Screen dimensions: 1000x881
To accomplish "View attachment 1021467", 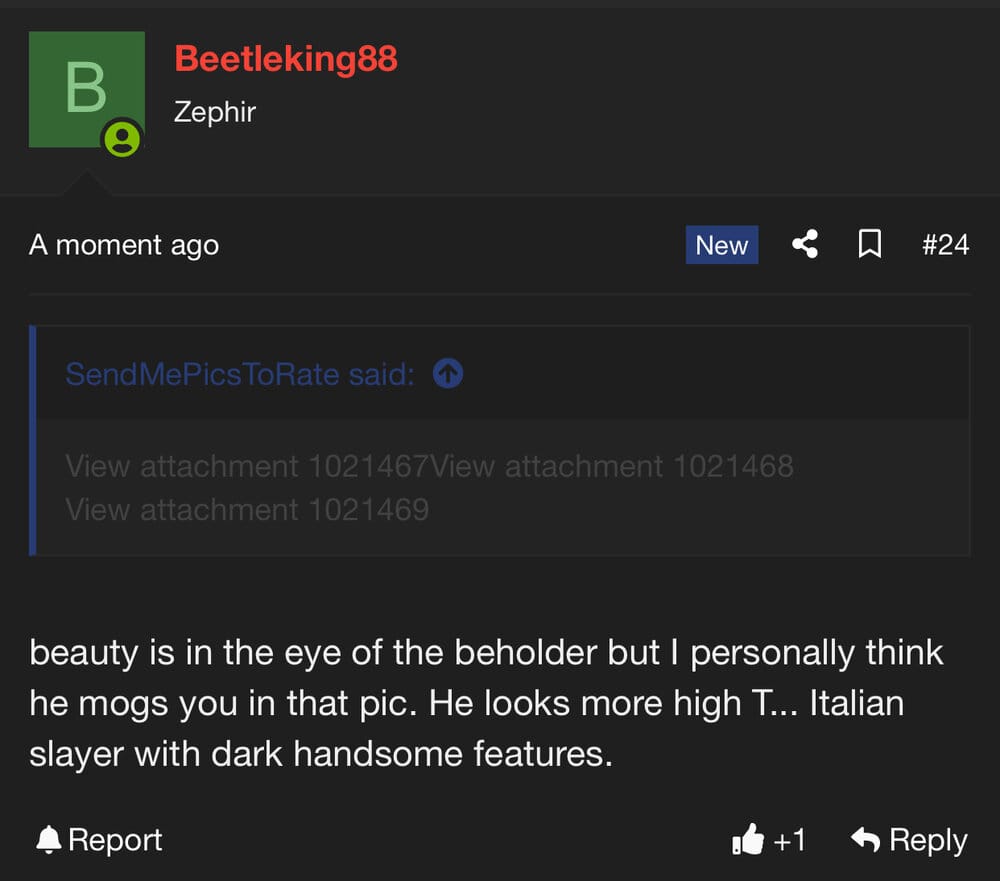I will coord(247,466).
